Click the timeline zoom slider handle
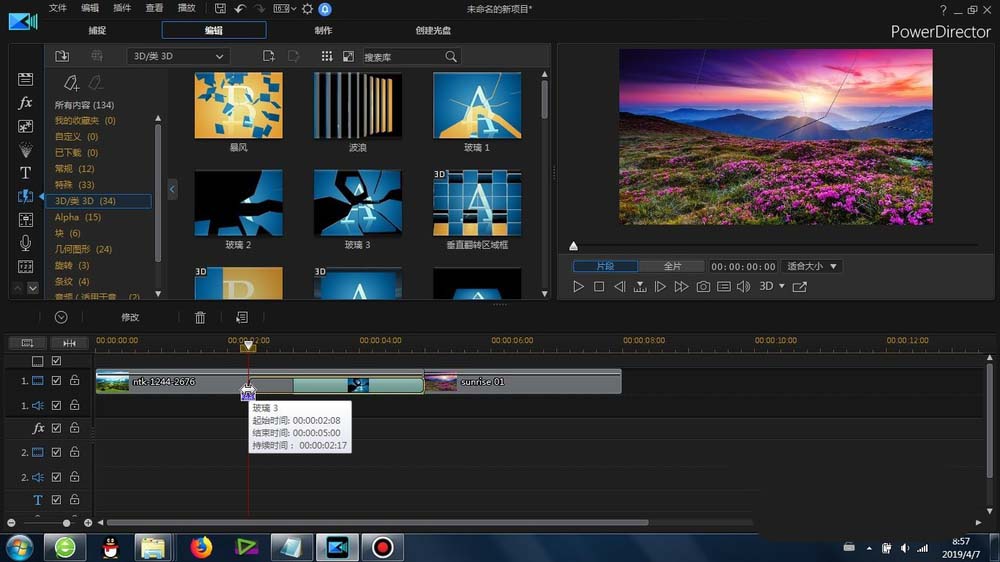1000x562 pixels. pyautogui.click(x=66, y=523)
